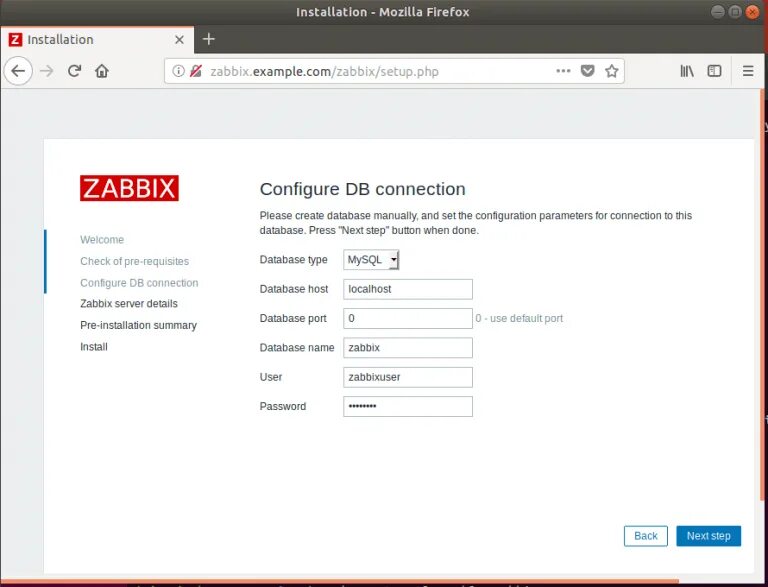This screenshot has height=587, width=768.
Task: Click the address bar URL text
Action: 324,72
